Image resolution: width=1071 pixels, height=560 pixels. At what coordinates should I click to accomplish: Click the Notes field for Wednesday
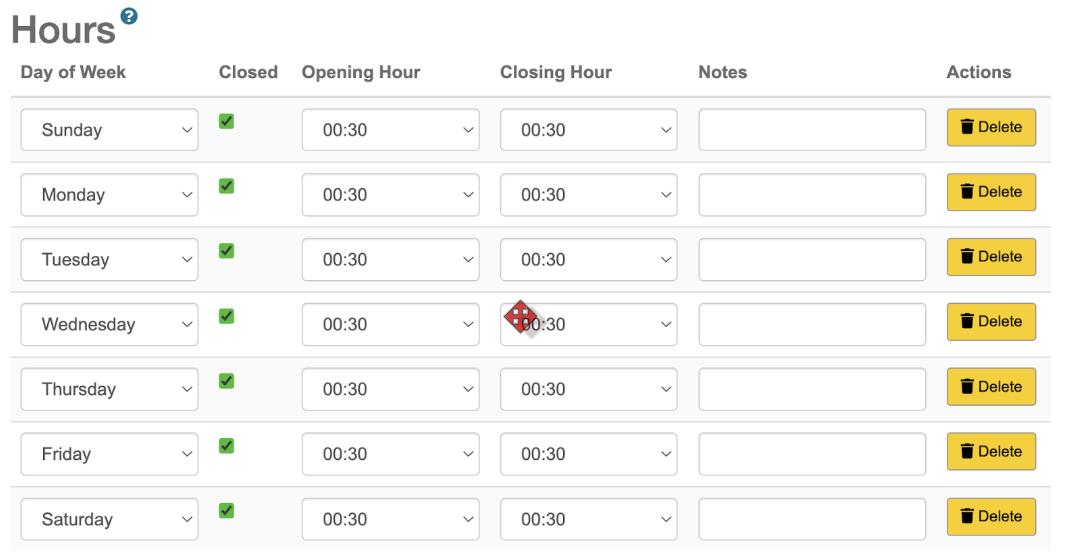click(812, 325)
